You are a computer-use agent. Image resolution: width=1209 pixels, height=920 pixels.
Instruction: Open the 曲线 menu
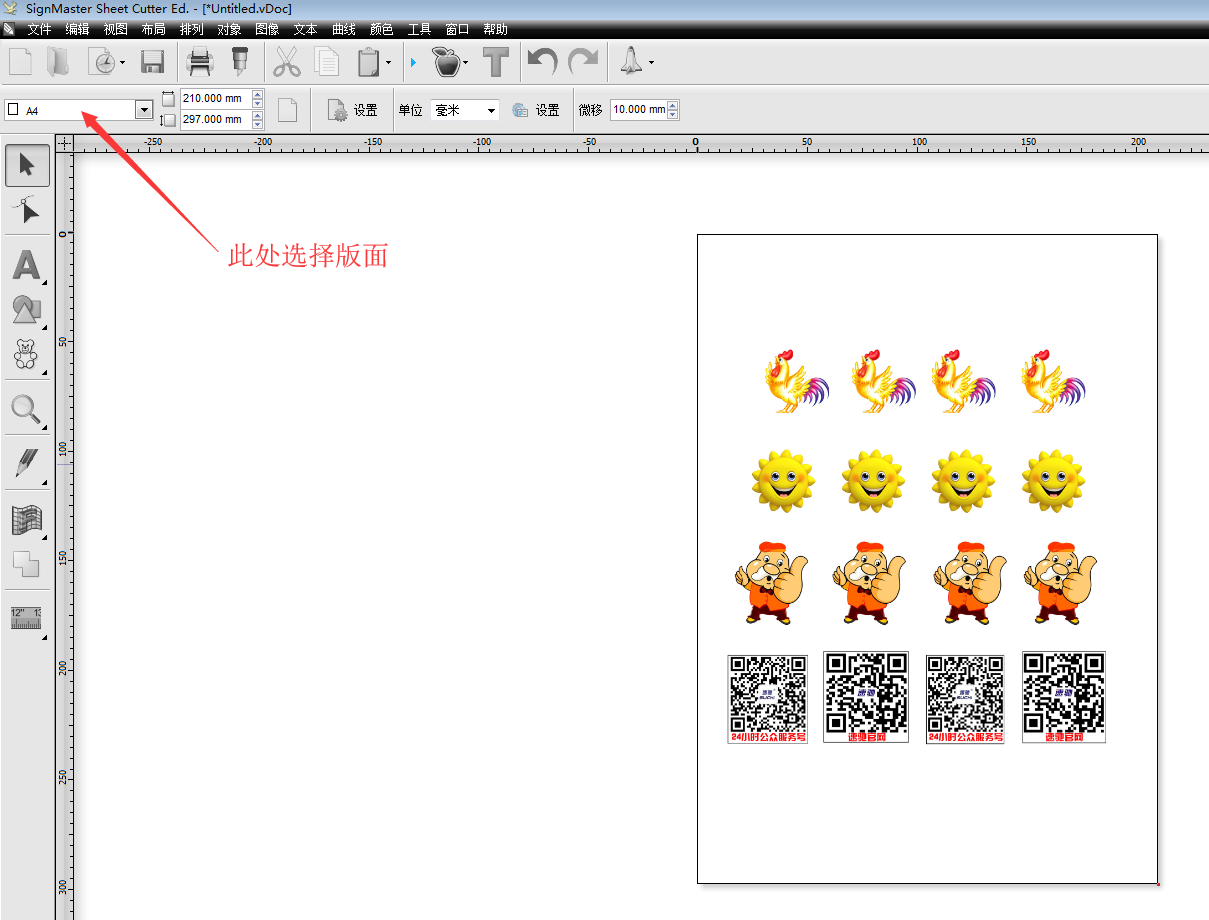pyautogui.click(x=343, y=30)
